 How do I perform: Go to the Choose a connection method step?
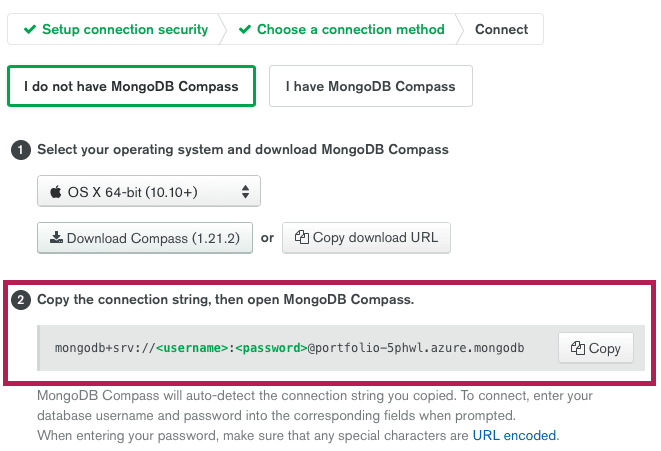click(341, 29)
